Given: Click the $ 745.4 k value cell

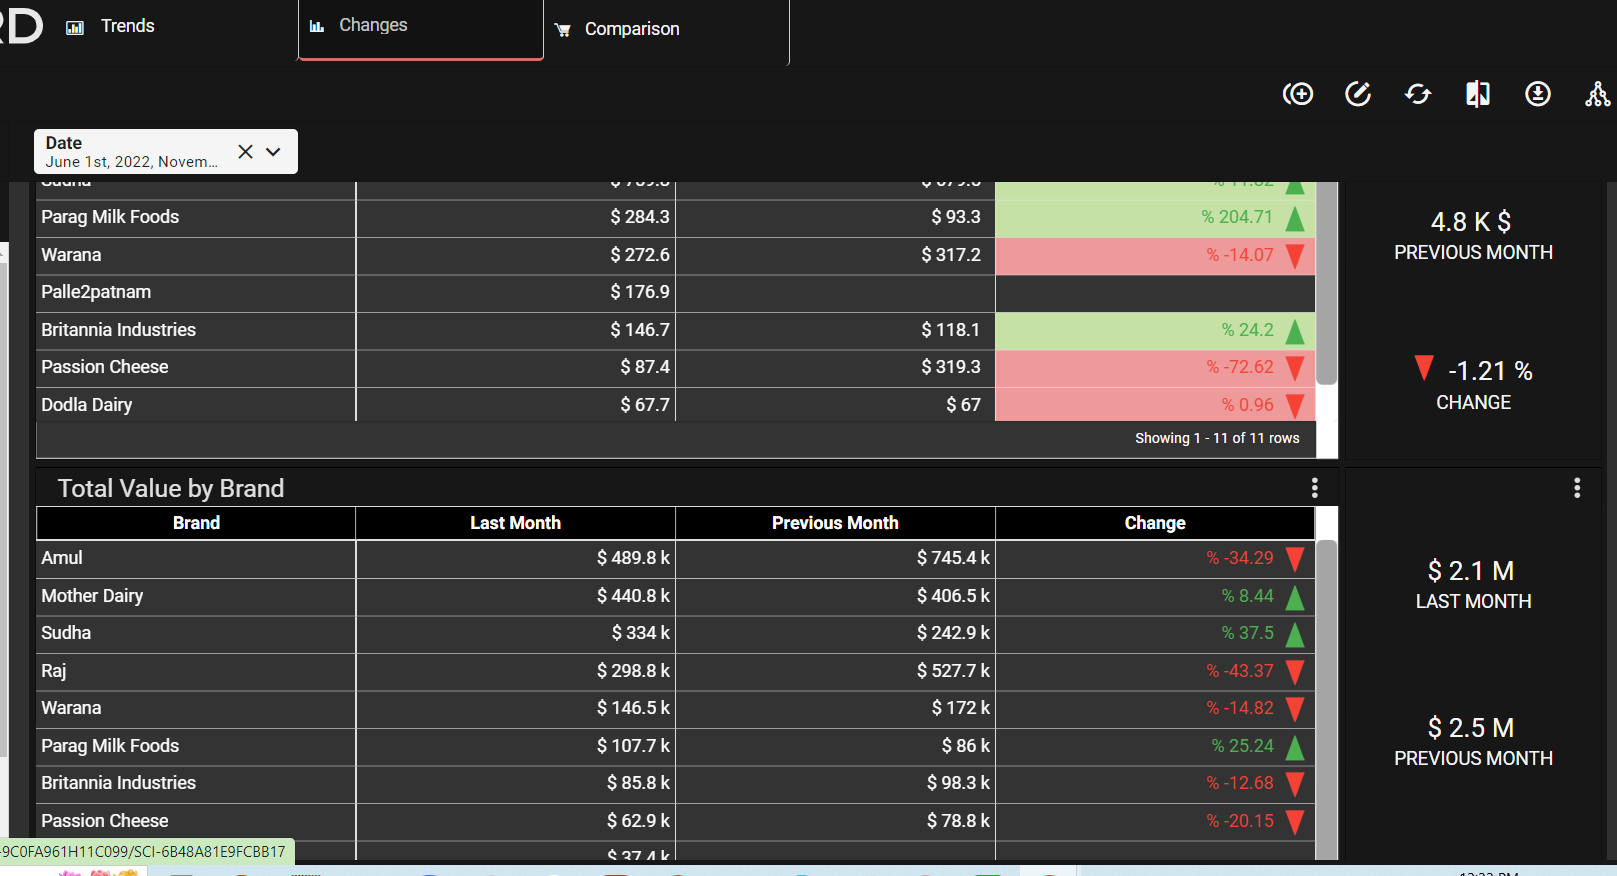Looking at the screenshot, I should (x=836, y=558).
